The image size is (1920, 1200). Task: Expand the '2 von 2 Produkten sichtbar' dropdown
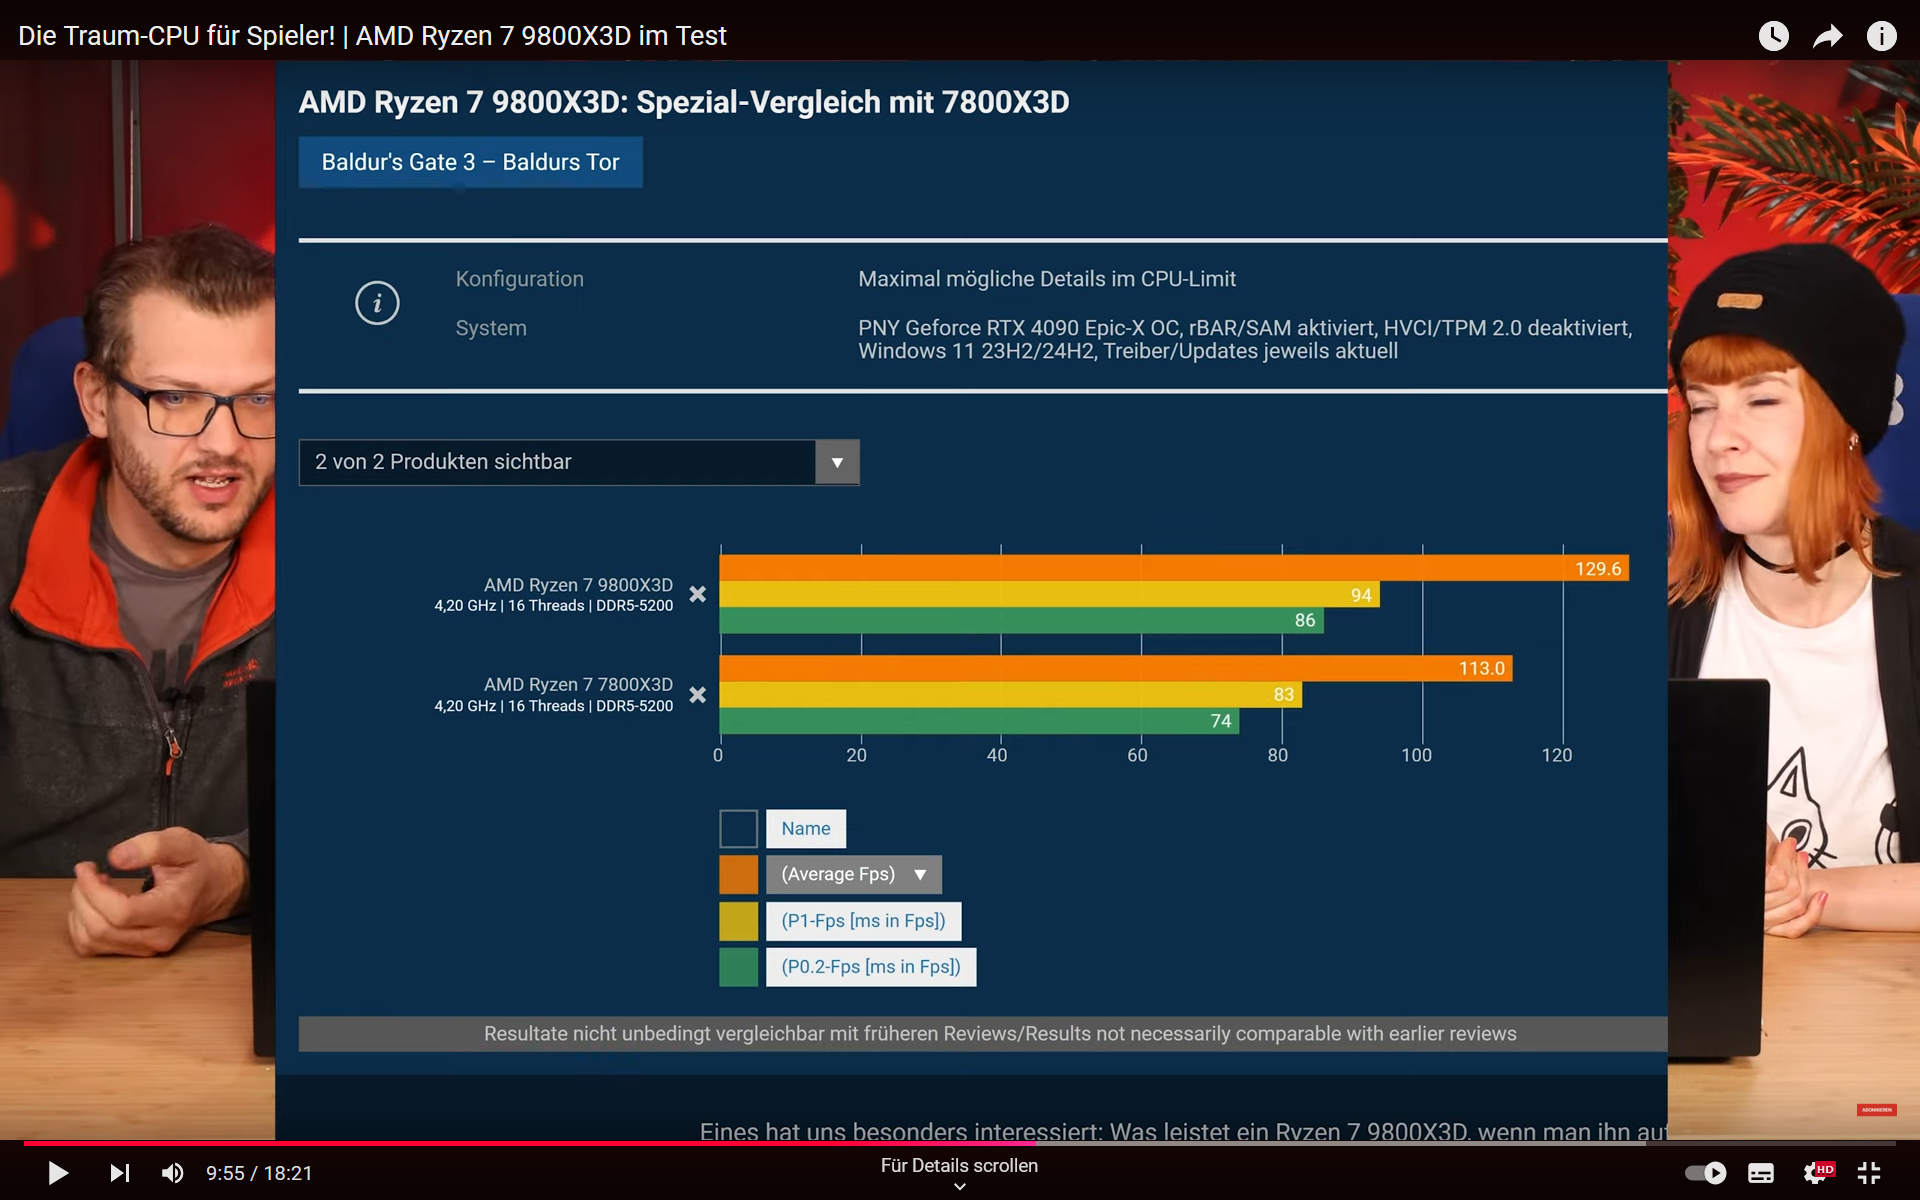click(837, 462)
